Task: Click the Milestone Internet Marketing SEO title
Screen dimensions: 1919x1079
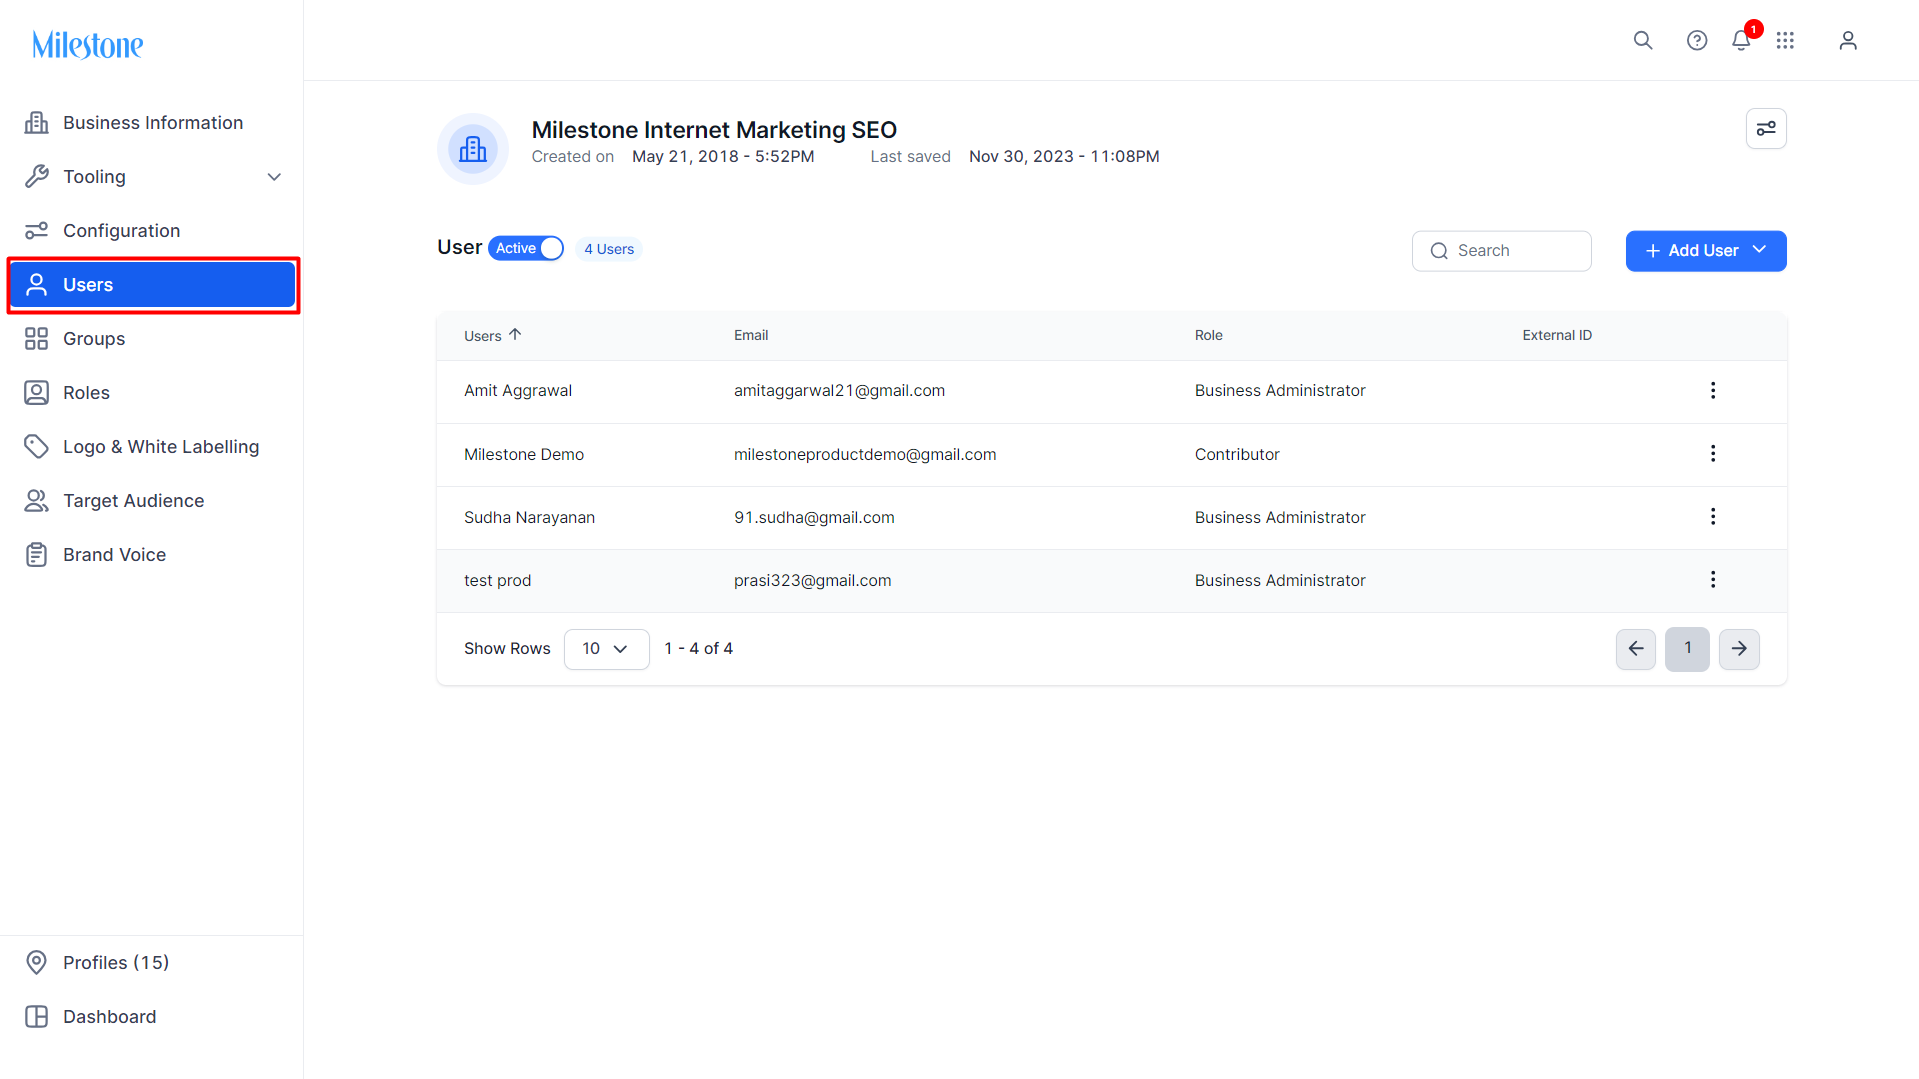Action: 714,130
